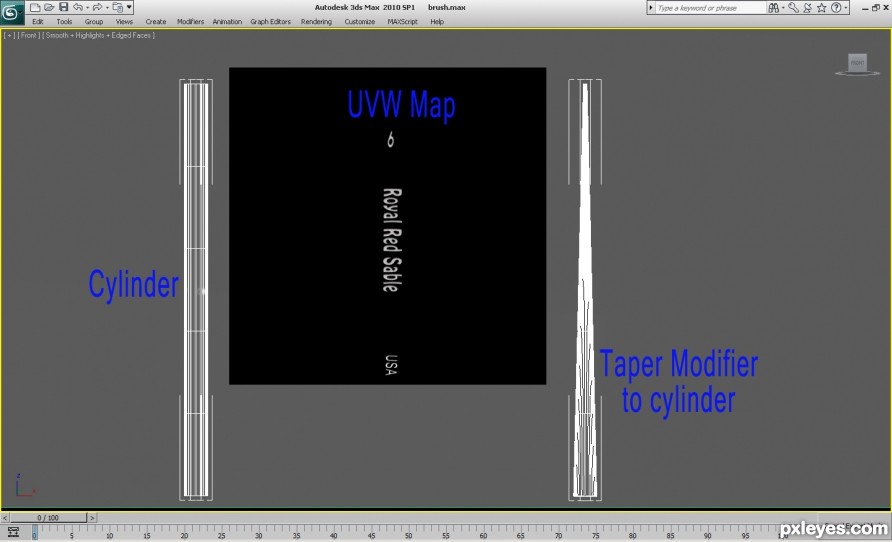892x542 pixels.
Task: Click the Help question mark icon
Action: coord(836,7)
